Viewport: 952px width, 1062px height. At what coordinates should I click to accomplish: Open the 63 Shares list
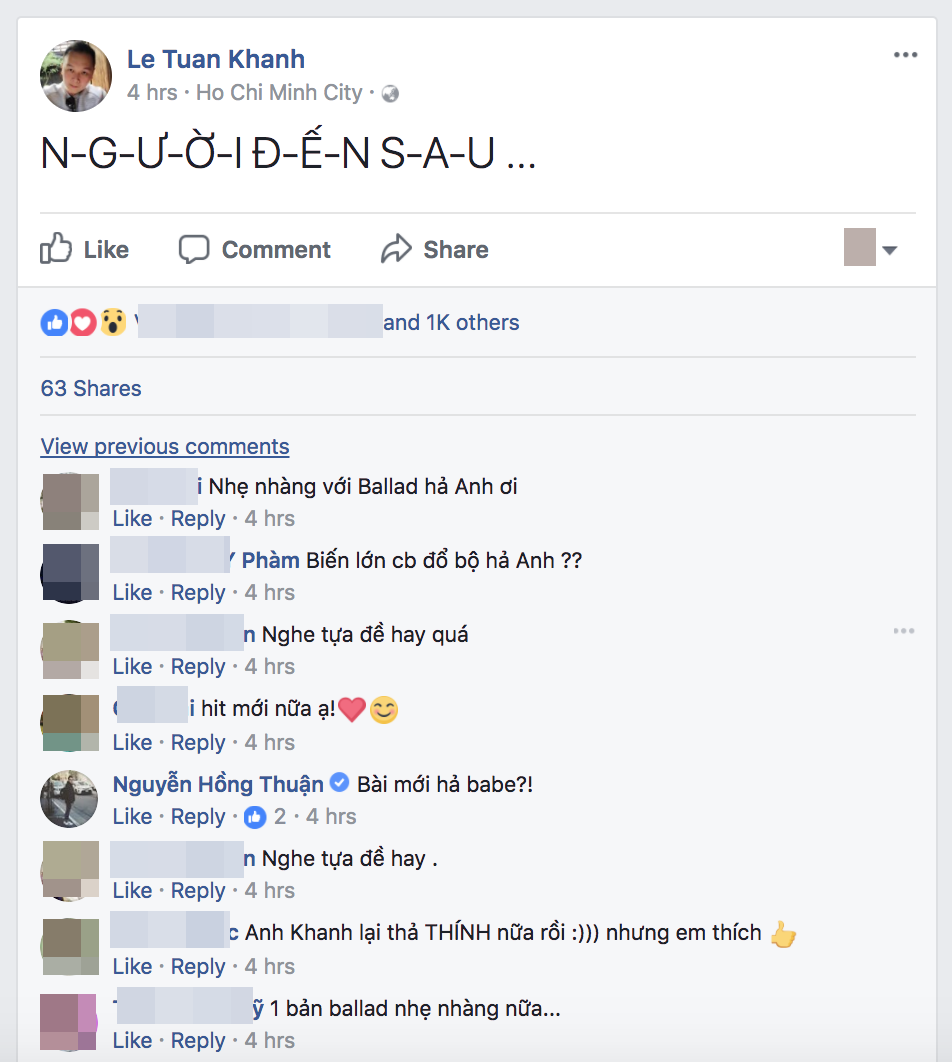pyautogui.click(x=91, y=388)
